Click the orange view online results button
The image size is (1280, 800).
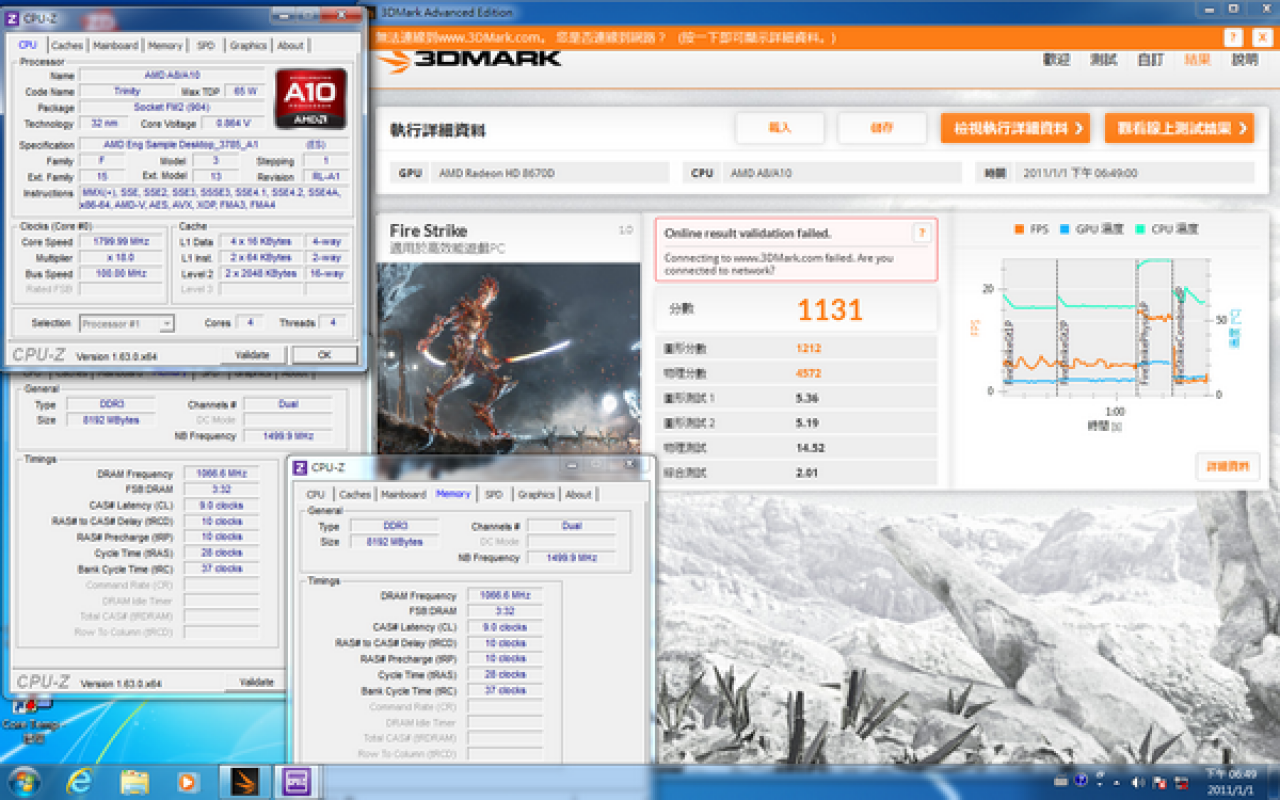1179,128
